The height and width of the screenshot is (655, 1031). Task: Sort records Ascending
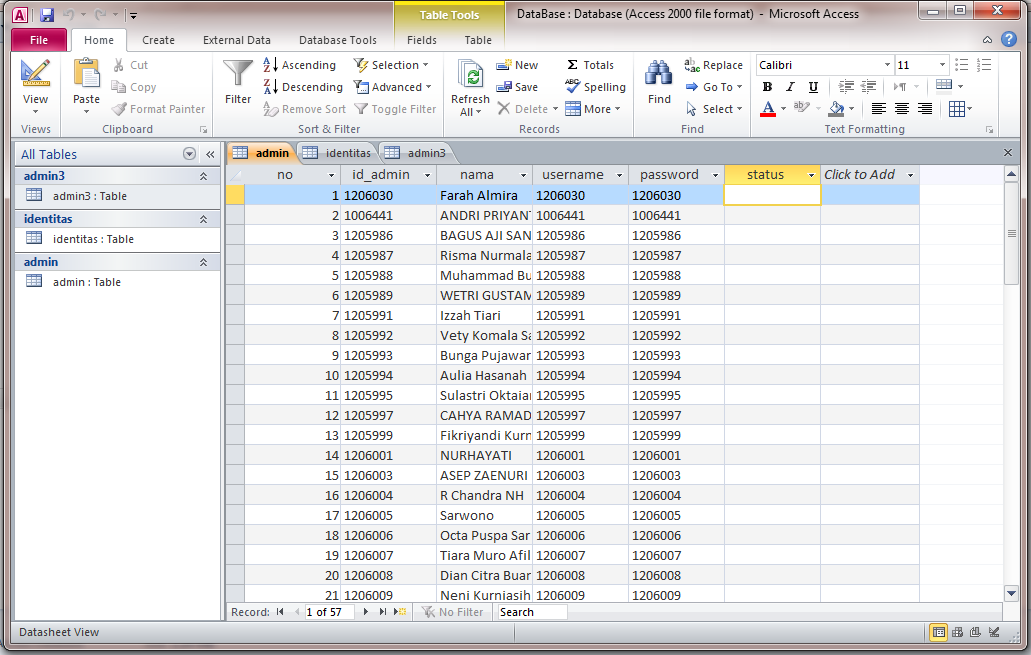coord(300,65)
